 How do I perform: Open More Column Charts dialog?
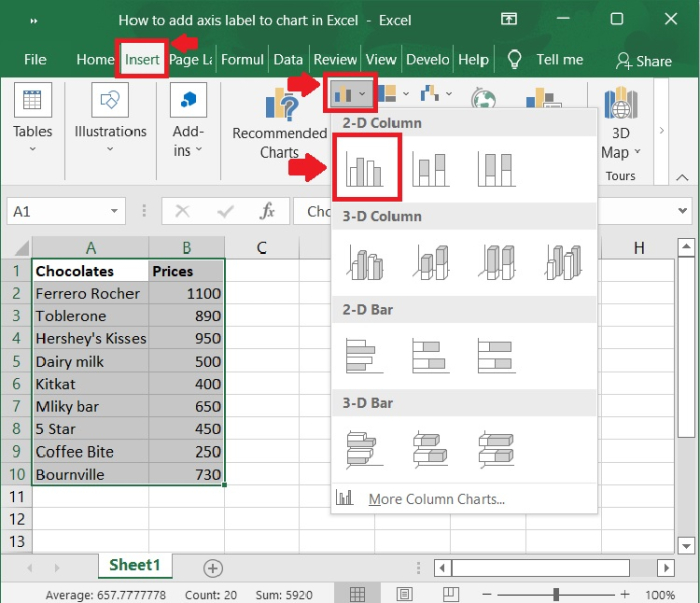pos(436,499)
